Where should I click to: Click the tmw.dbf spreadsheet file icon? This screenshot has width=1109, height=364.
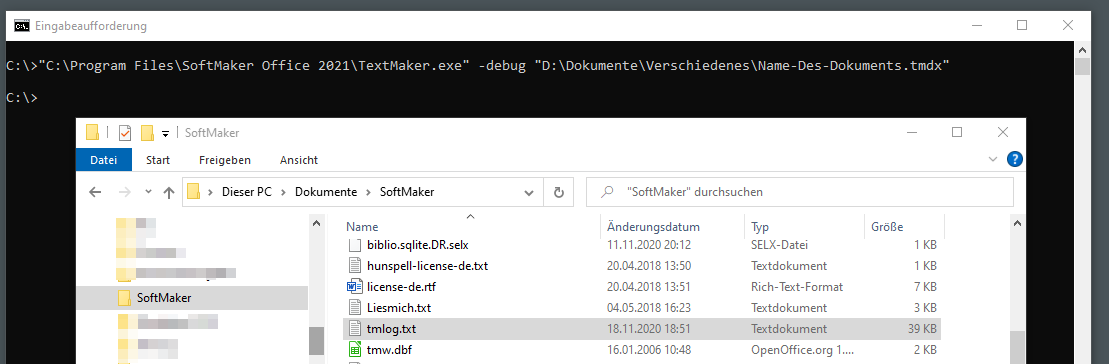pos(354,350)
